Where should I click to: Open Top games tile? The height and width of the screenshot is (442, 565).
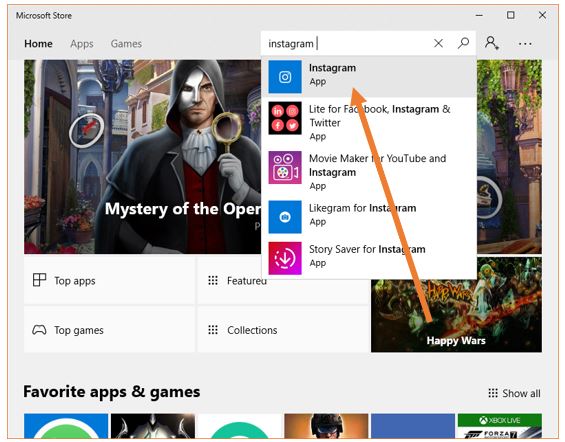coord(110,329)
